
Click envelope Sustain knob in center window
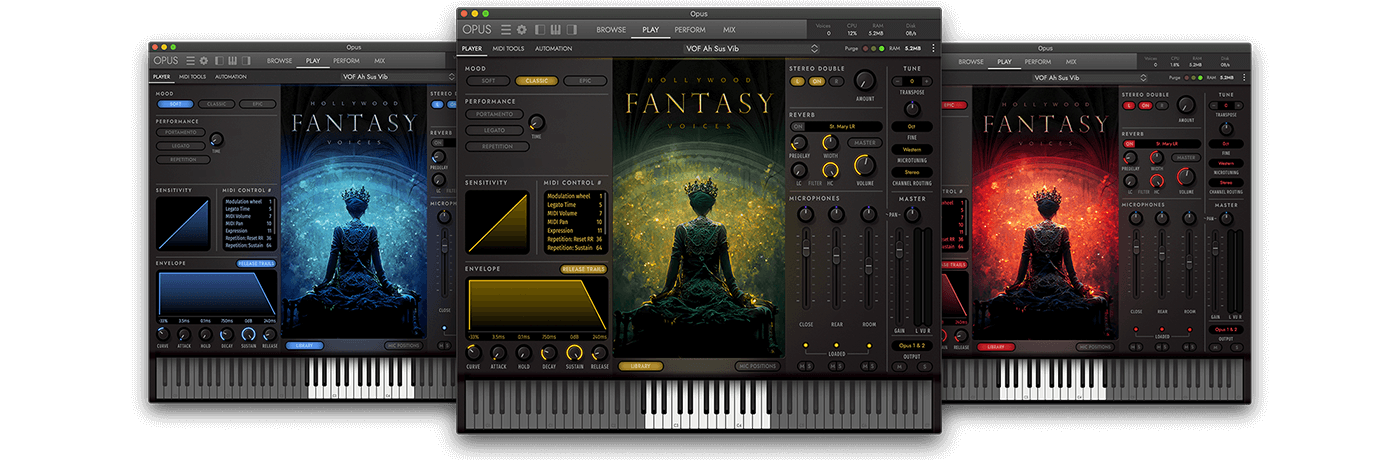[x=574, y=353]
